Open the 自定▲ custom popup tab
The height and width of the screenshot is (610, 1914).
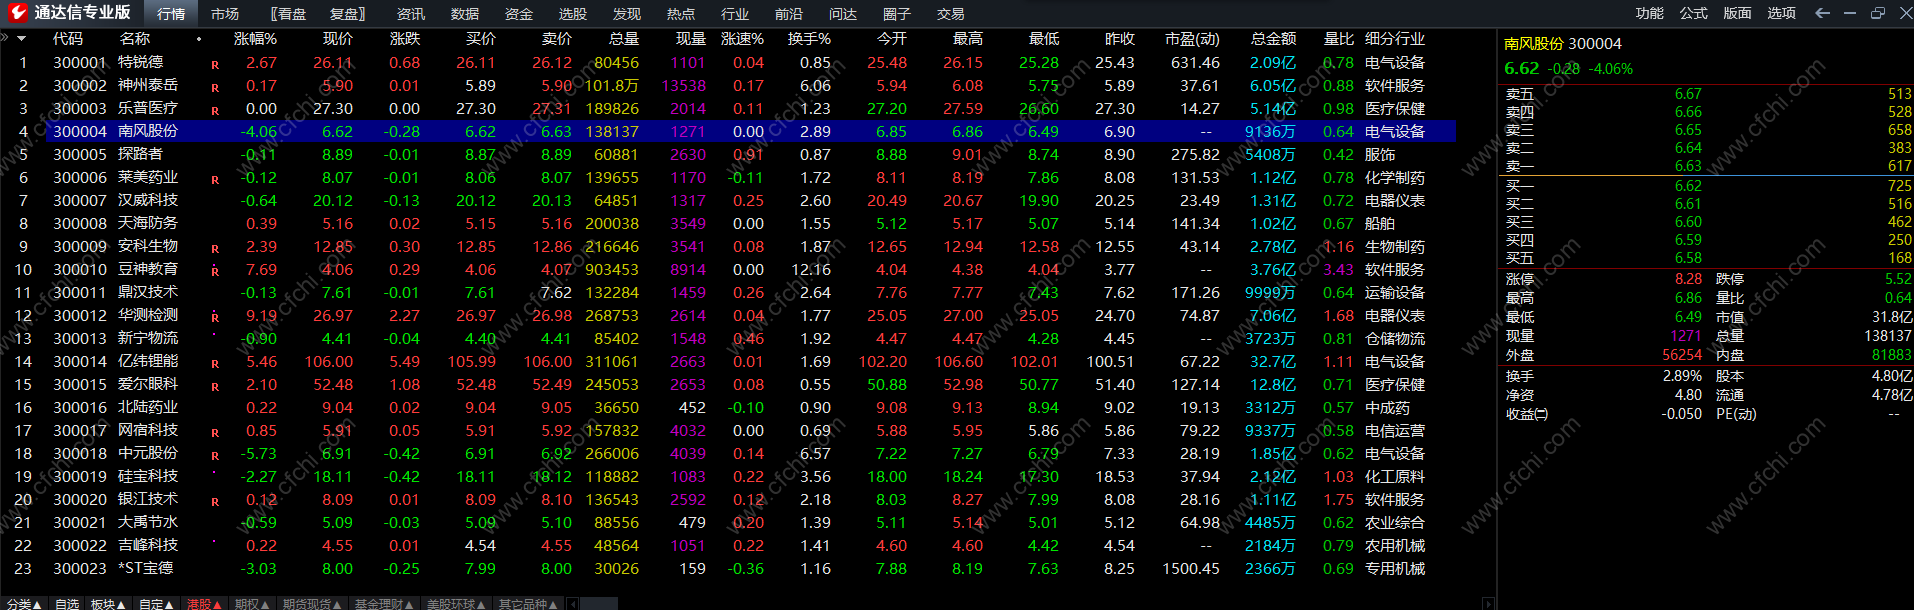pos(156,604)
